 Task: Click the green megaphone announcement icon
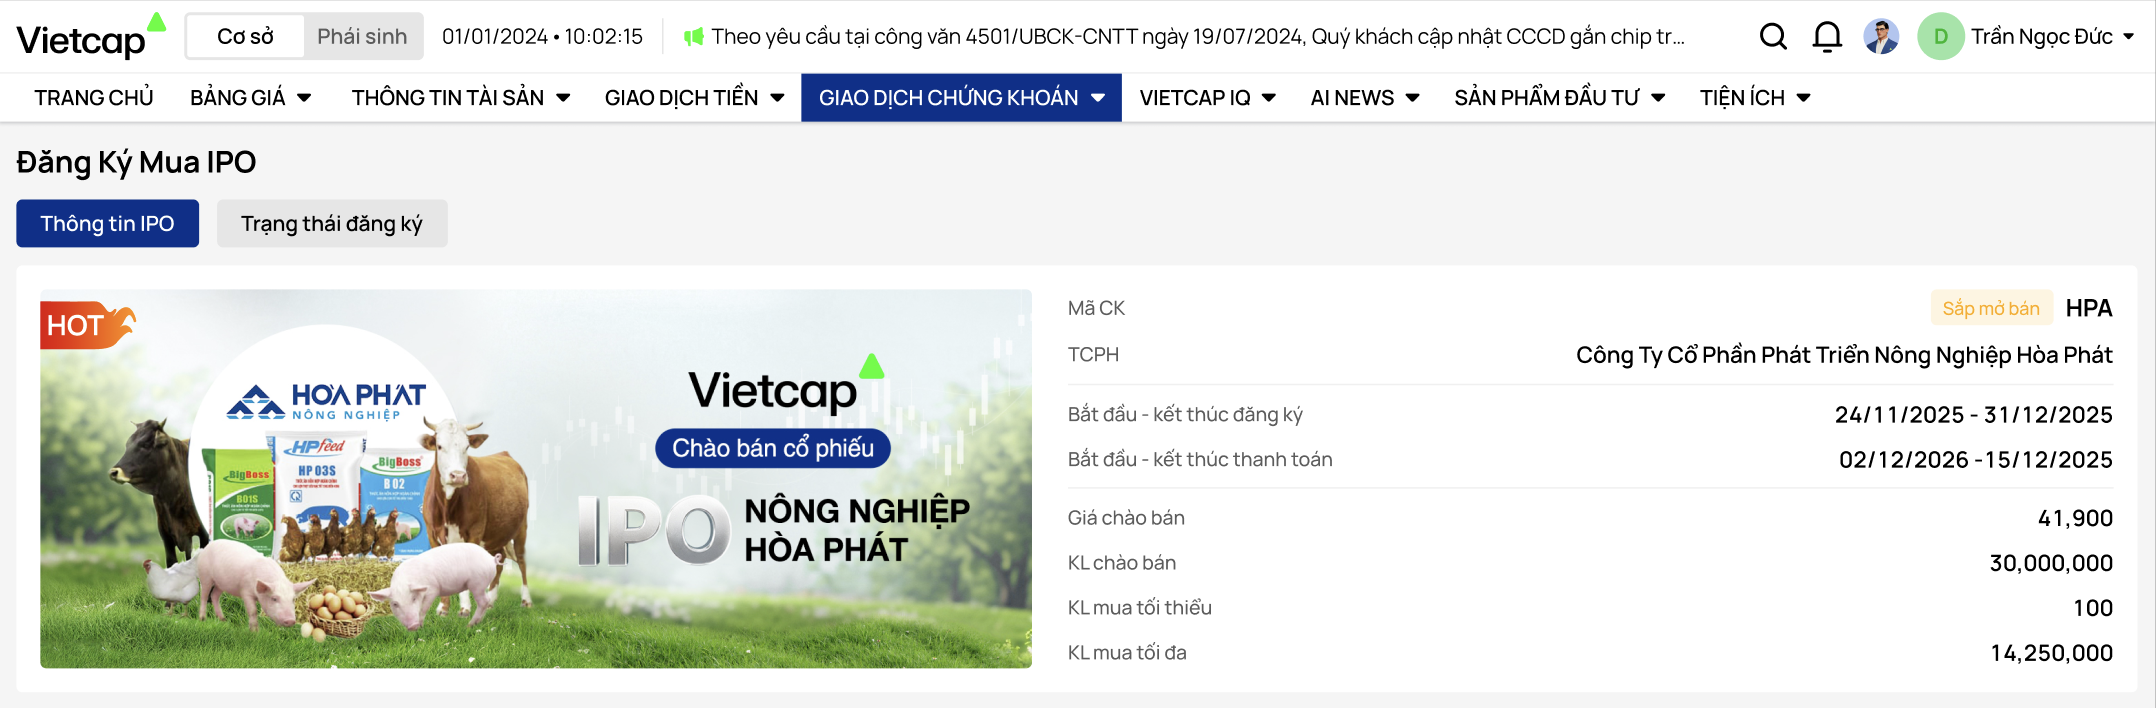(693, 37)
